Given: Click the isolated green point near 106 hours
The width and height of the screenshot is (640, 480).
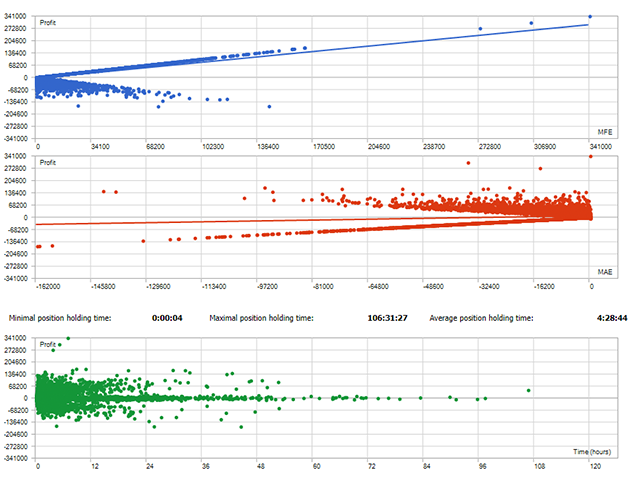Looking at the screenshot, I should tap(529, 391).
